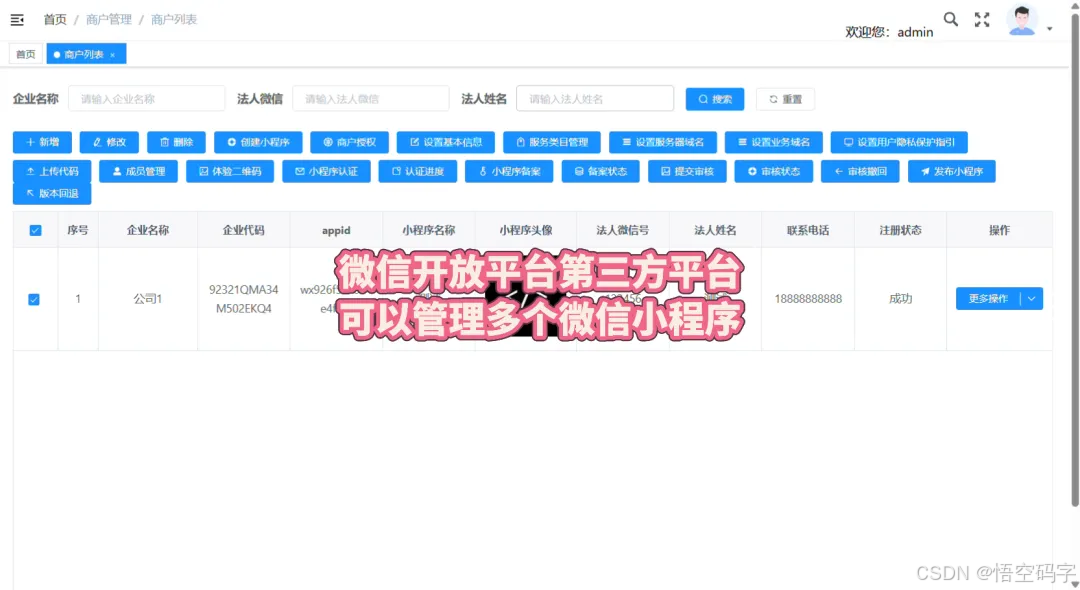Click the page vertical scrollbar
Screen dimensions: 1080x590
coord(1074,258)
